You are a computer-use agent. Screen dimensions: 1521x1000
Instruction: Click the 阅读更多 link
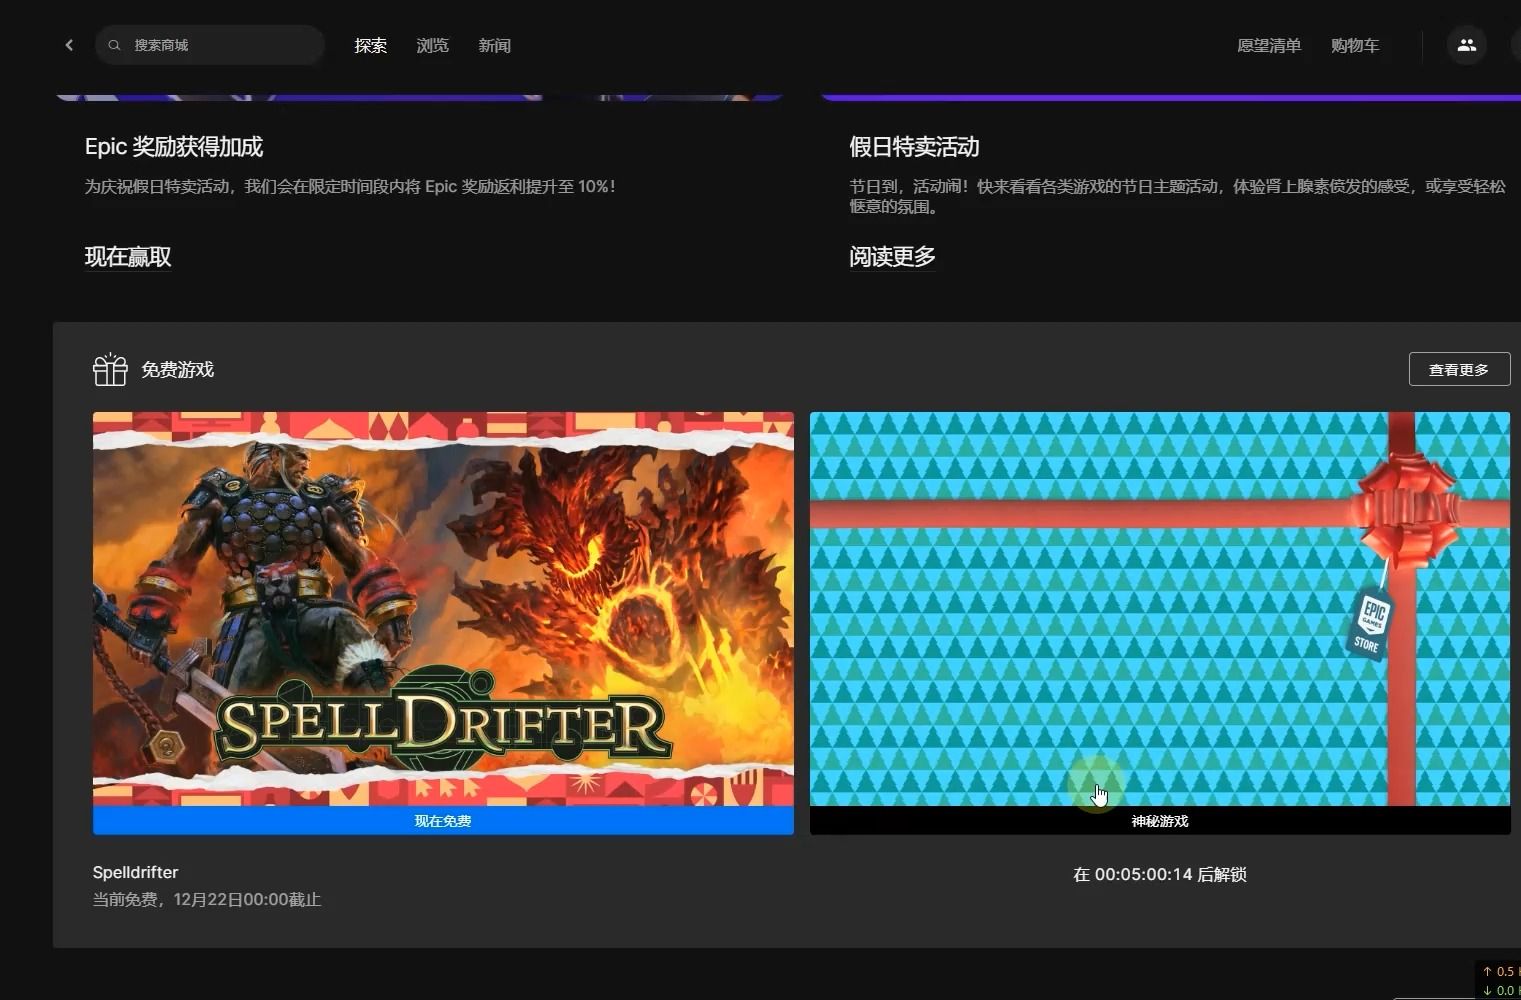point(892,257)
